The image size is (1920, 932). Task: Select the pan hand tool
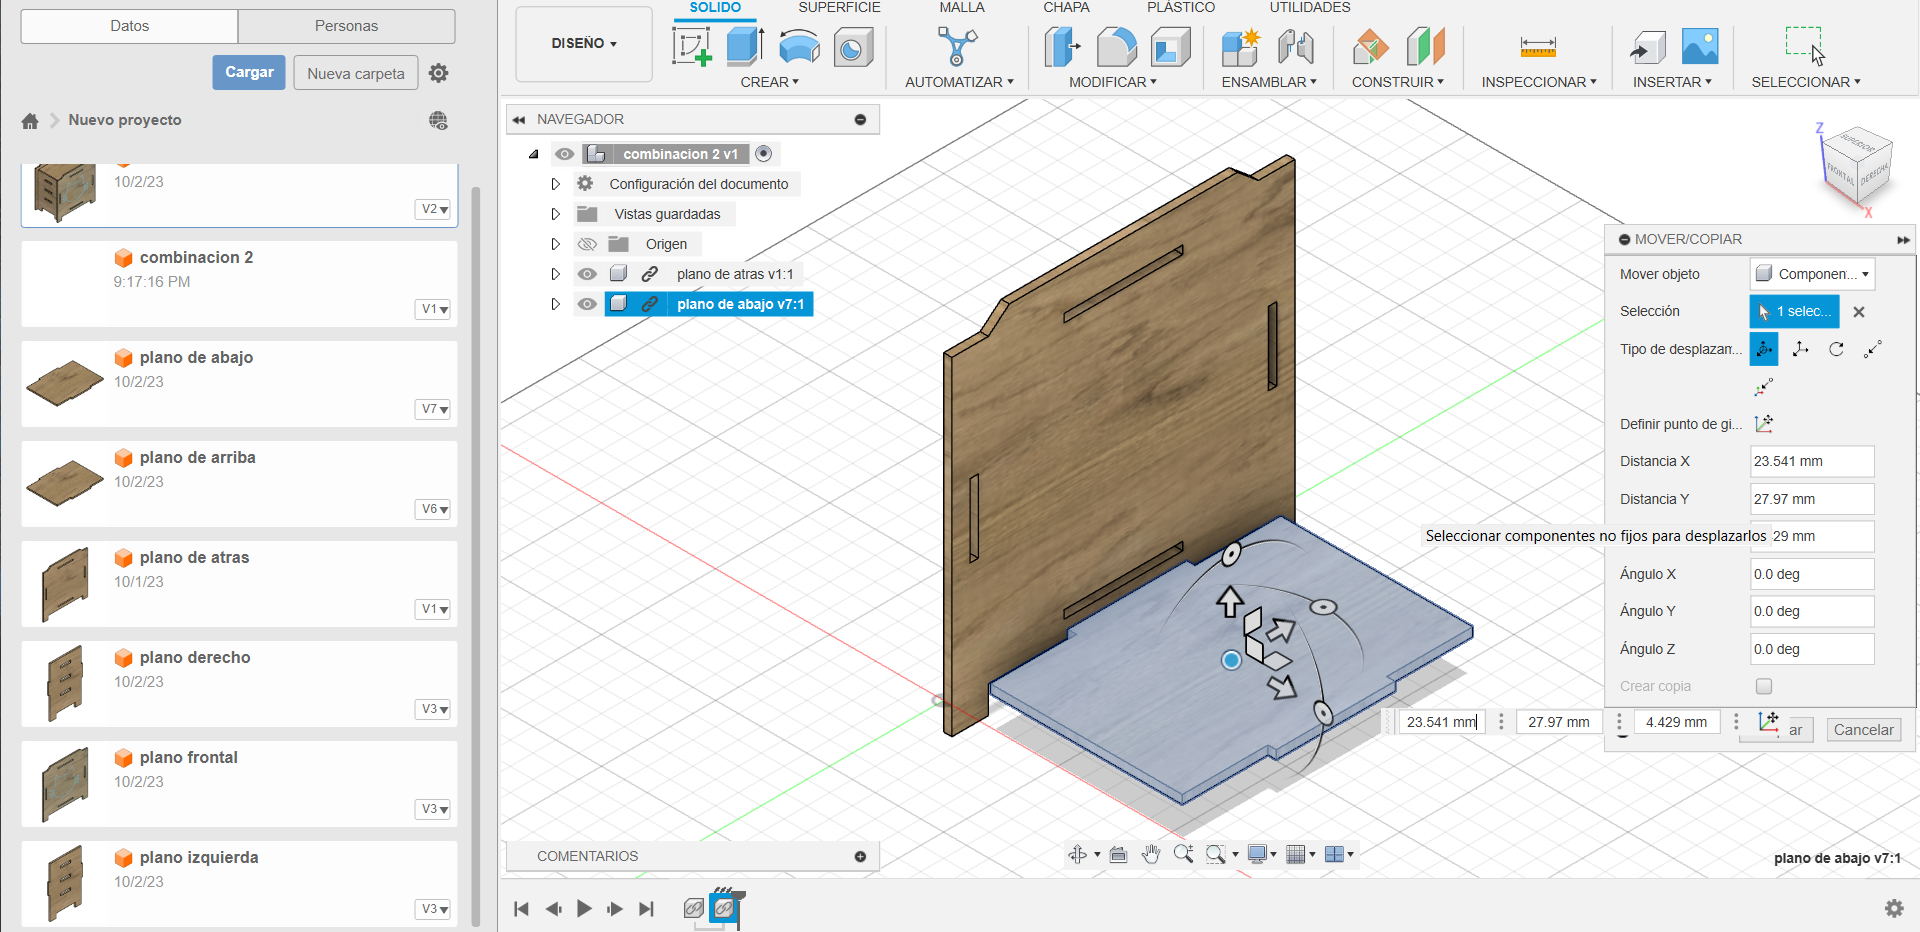click(x=1151, y=854)
